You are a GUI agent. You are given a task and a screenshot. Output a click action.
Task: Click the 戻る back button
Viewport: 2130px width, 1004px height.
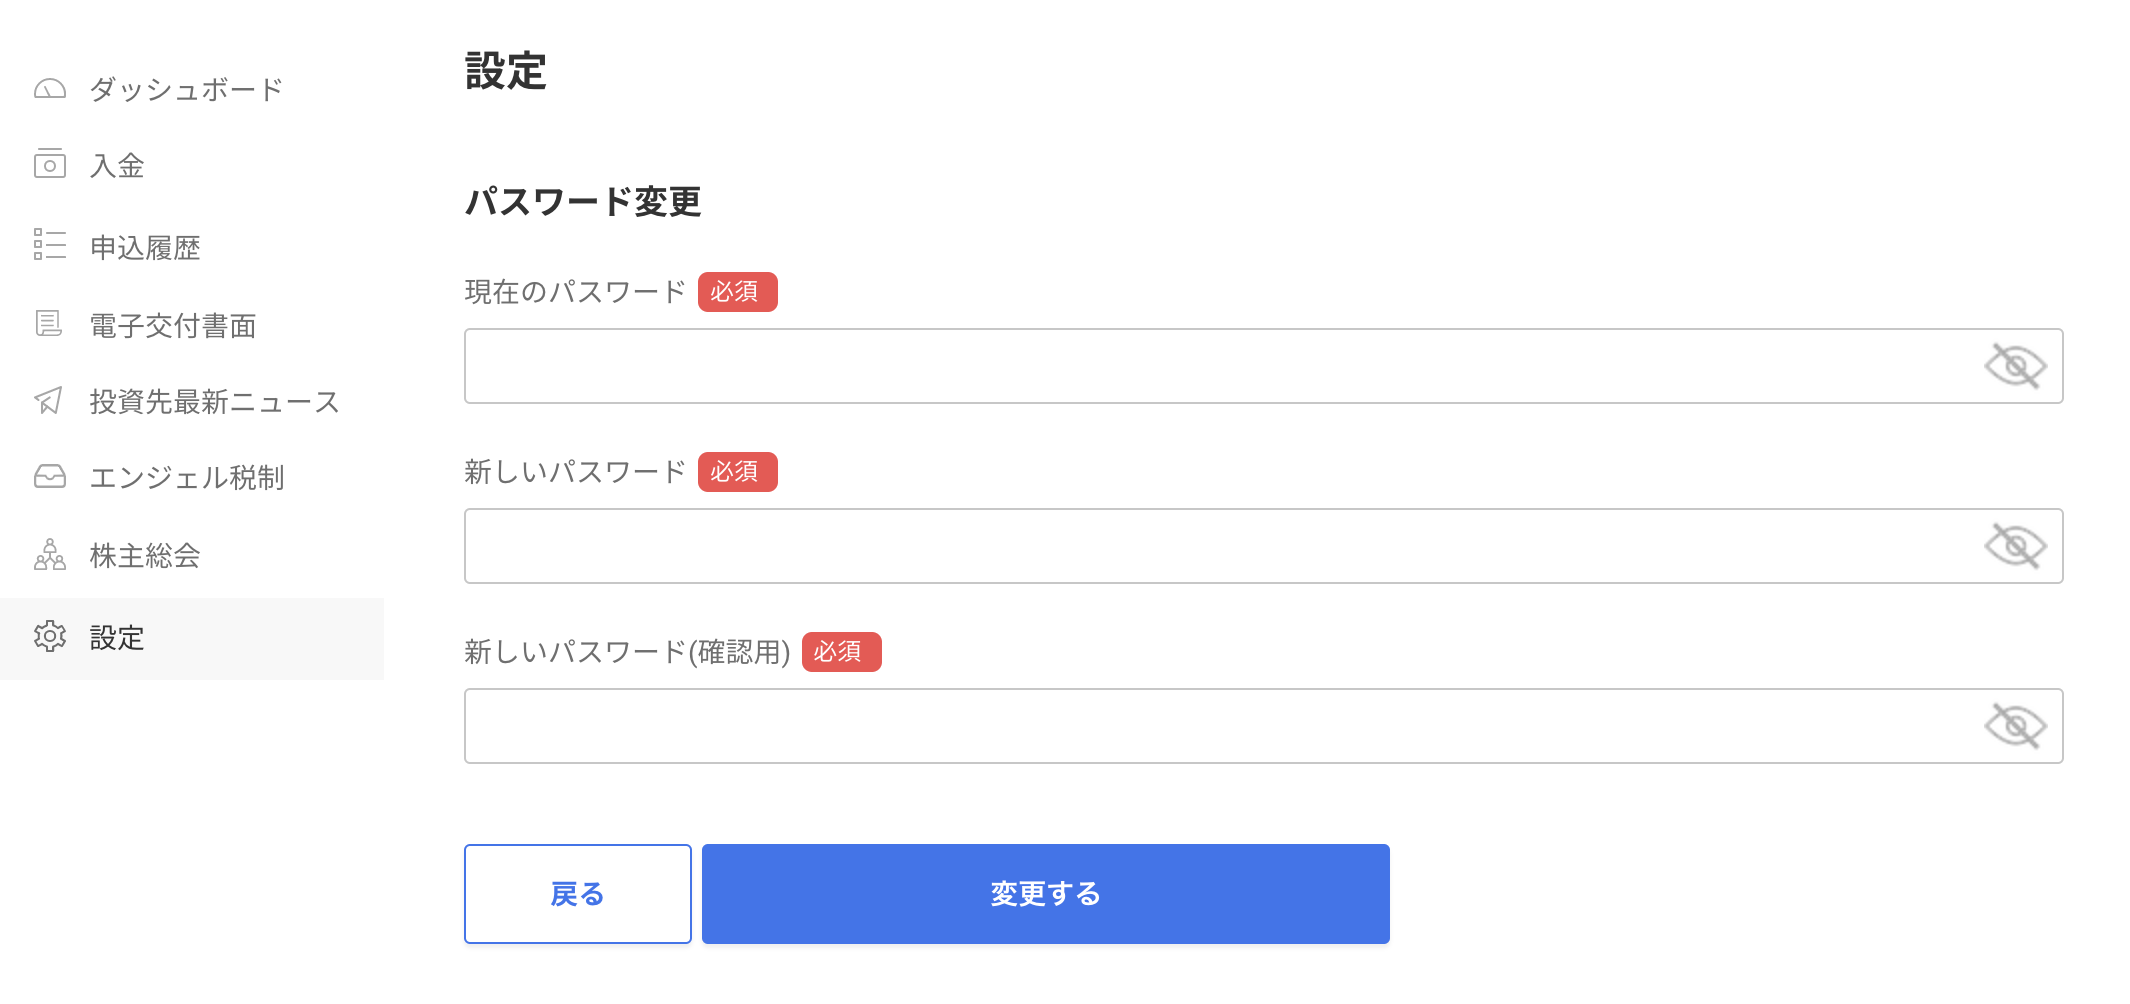578,894
